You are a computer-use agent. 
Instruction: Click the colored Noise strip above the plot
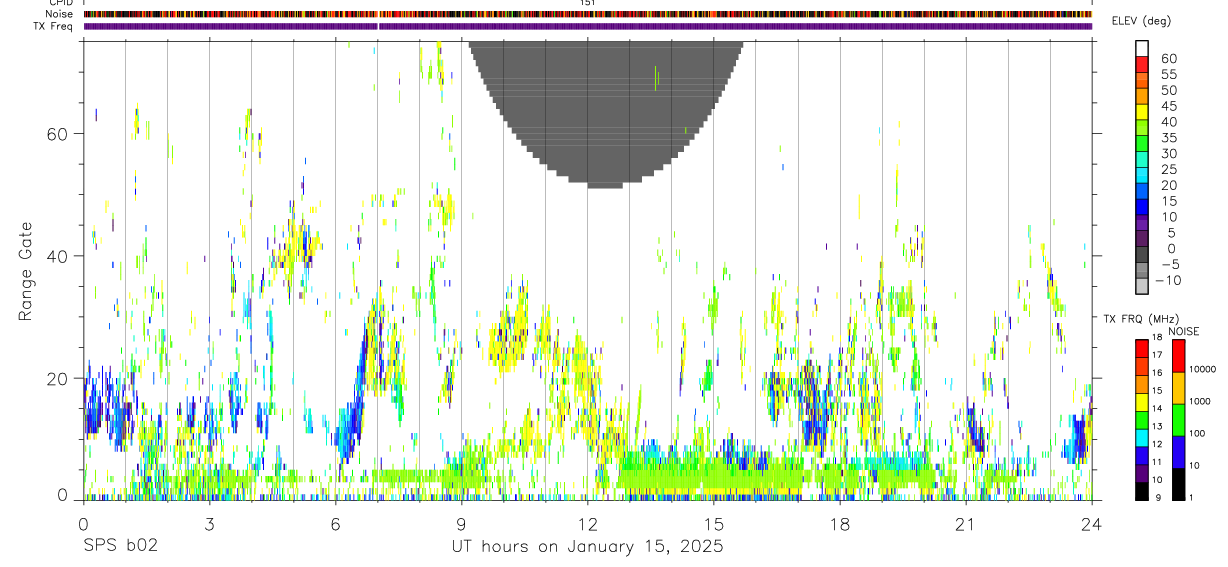point(587,14)
